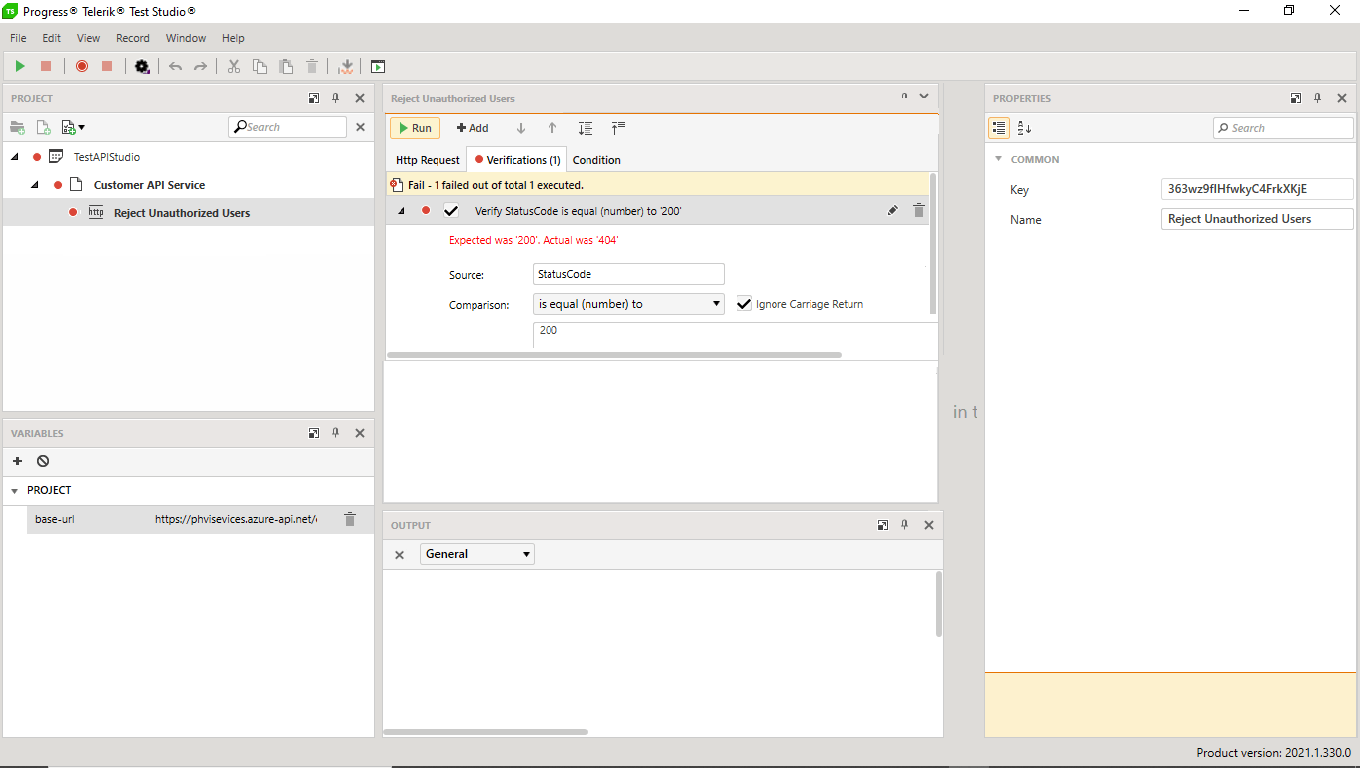Select the Verifications (1) tab
This screenshot has width=1360, height=768.
(x=517, y=160)
